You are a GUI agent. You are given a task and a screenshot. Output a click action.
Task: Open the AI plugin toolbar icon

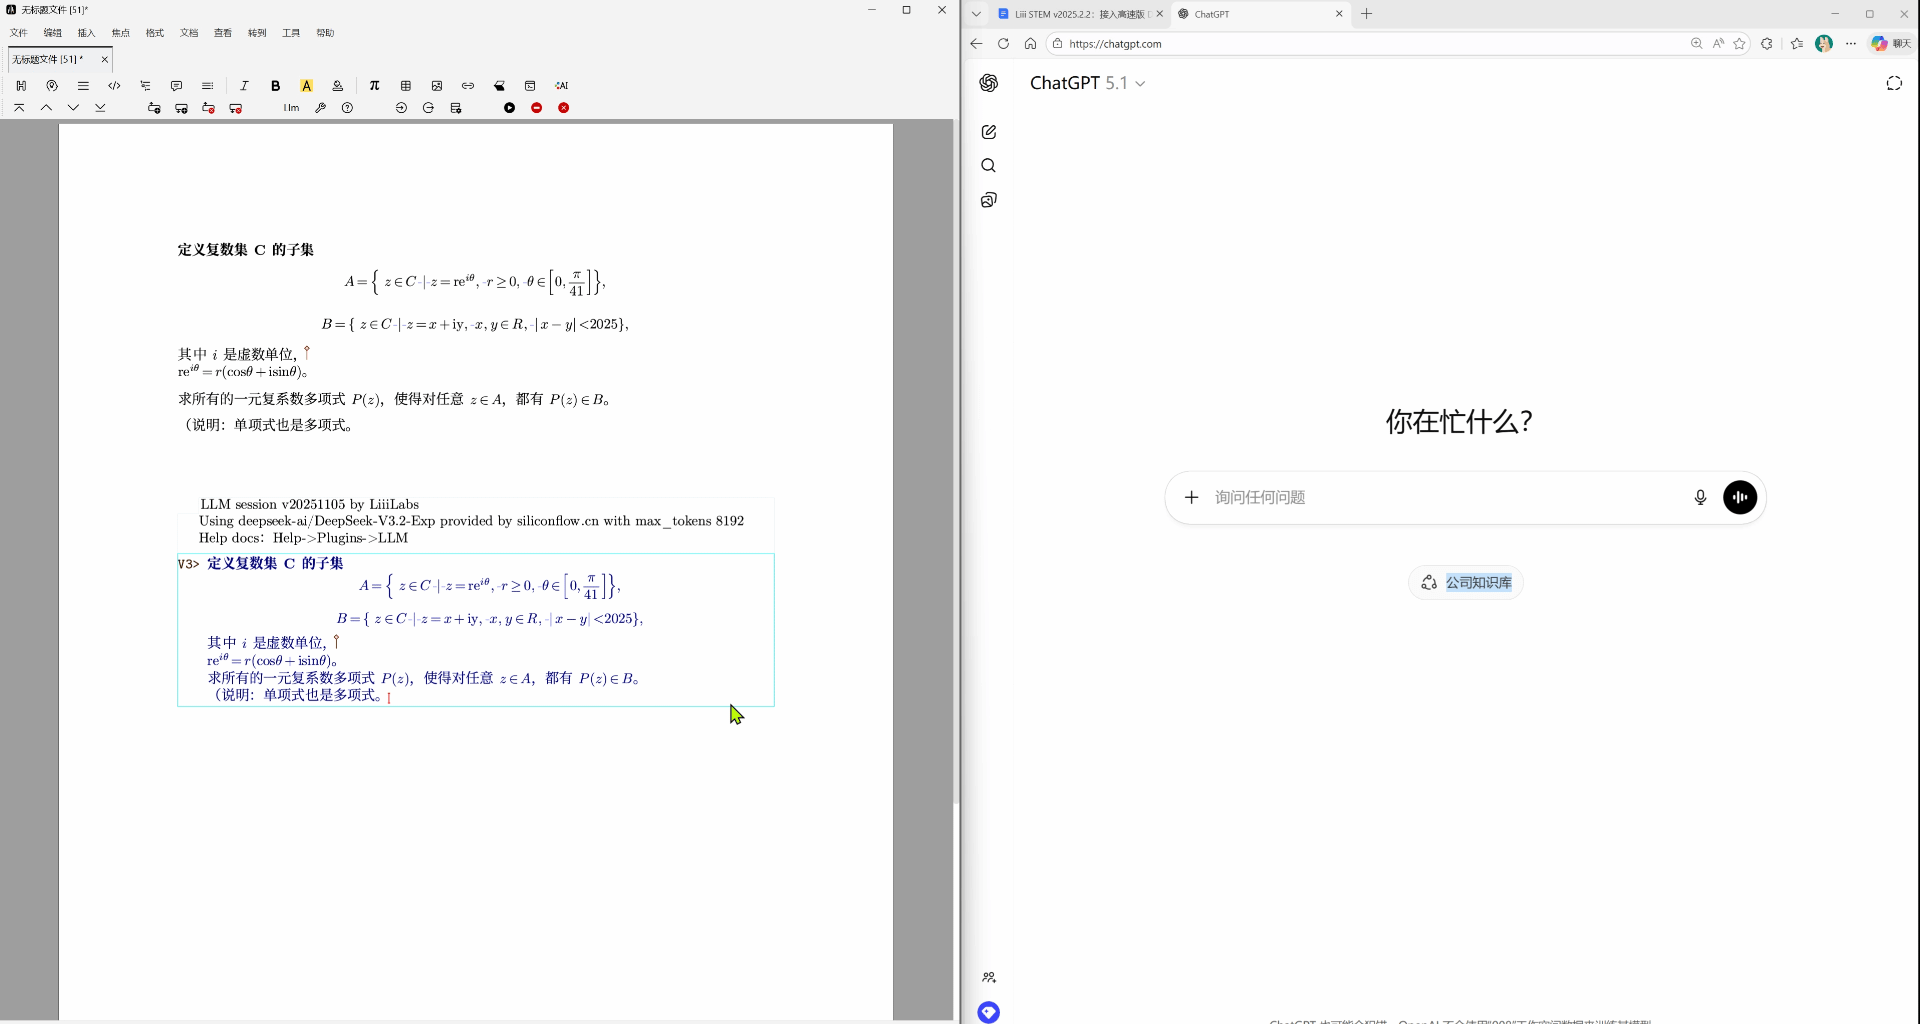click(x=562, y=86)
